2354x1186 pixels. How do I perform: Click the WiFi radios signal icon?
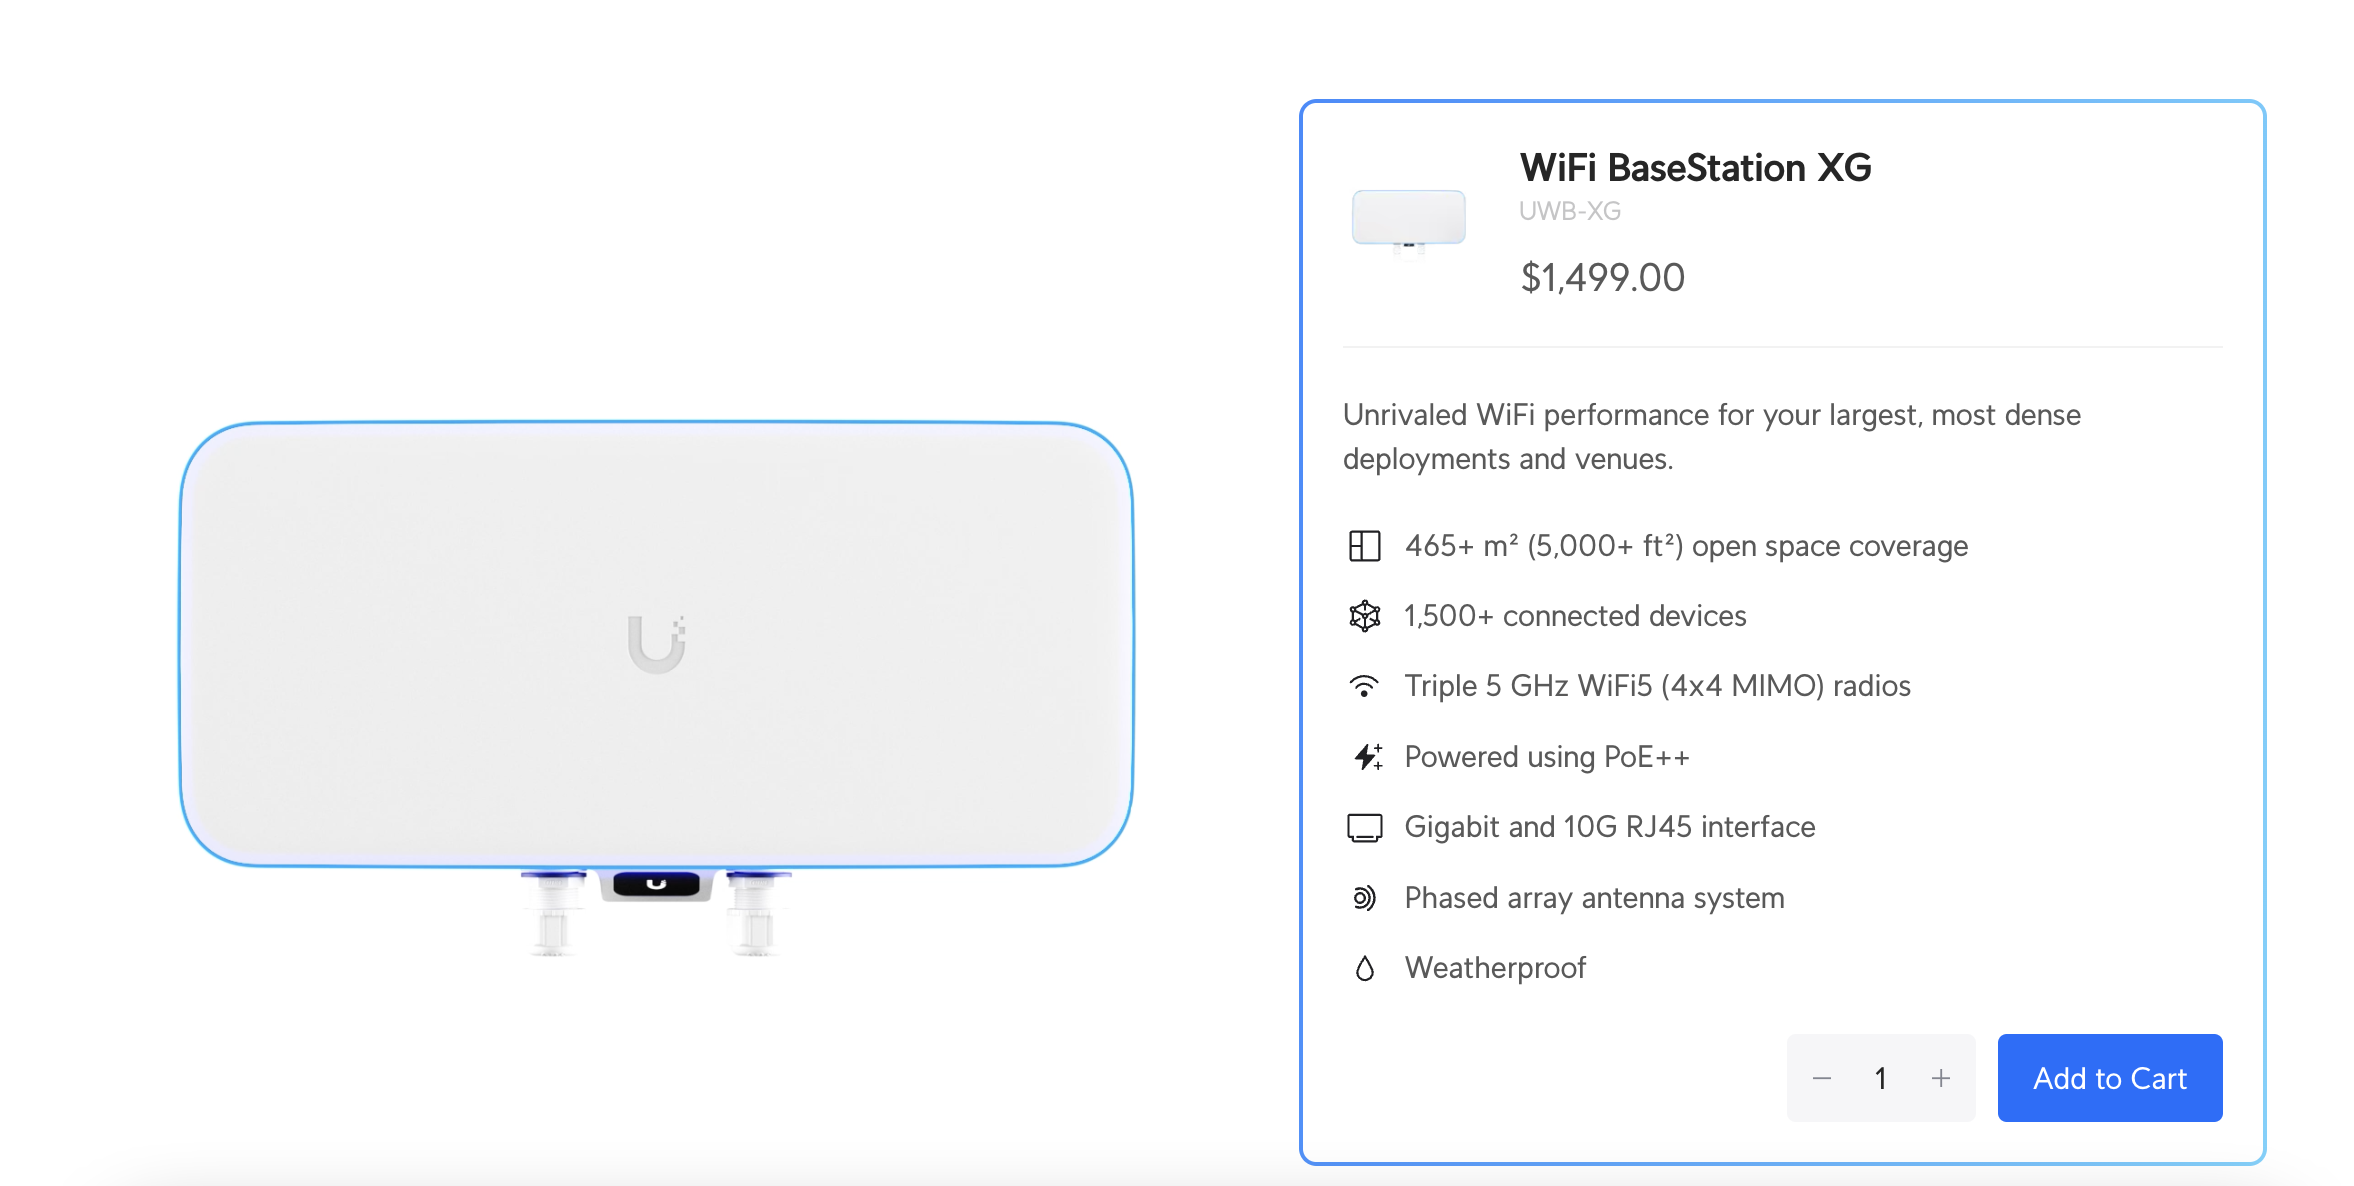pos(1364,686)
